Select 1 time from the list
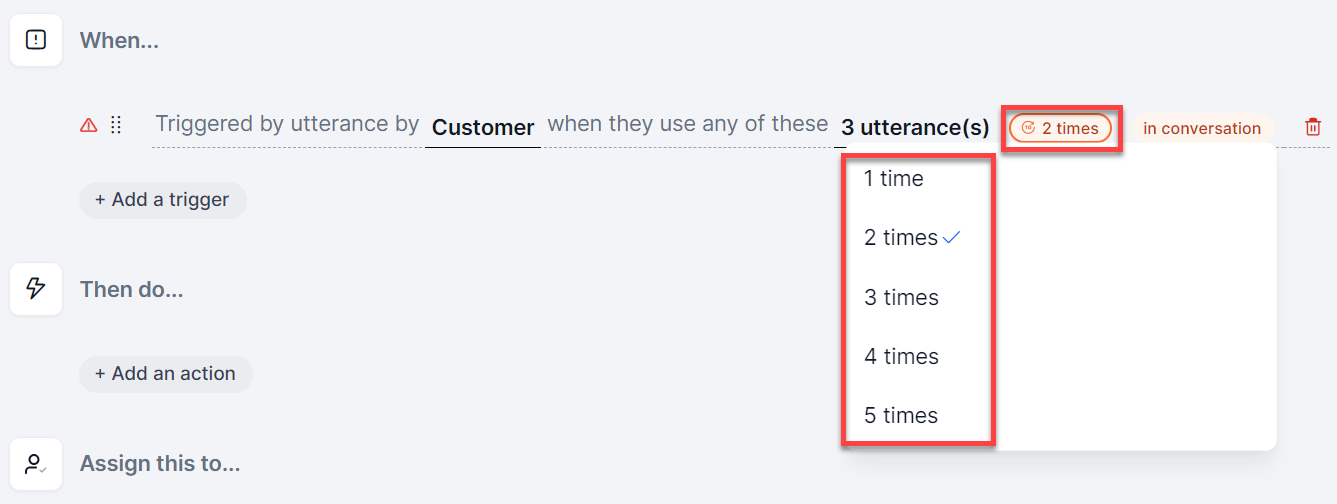1337x504 pixels. click(894, 179)
